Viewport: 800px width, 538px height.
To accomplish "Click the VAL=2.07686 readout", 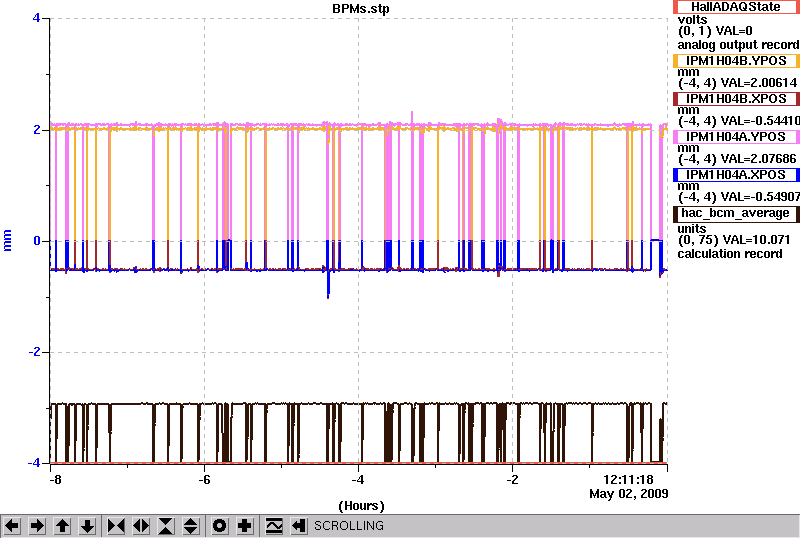I will click(x=757, y=159).
